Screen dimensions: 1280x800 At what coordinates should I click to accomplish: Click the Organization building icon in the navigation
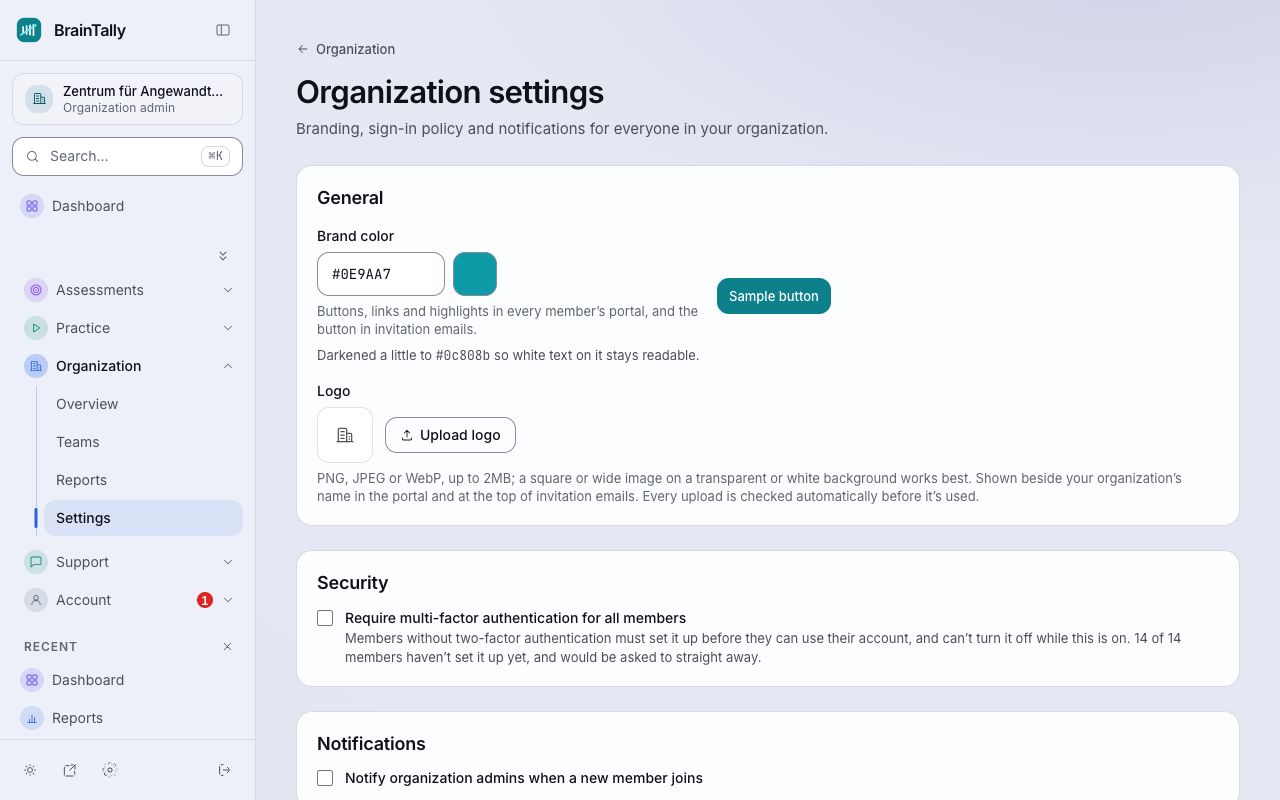coord(36,366)
